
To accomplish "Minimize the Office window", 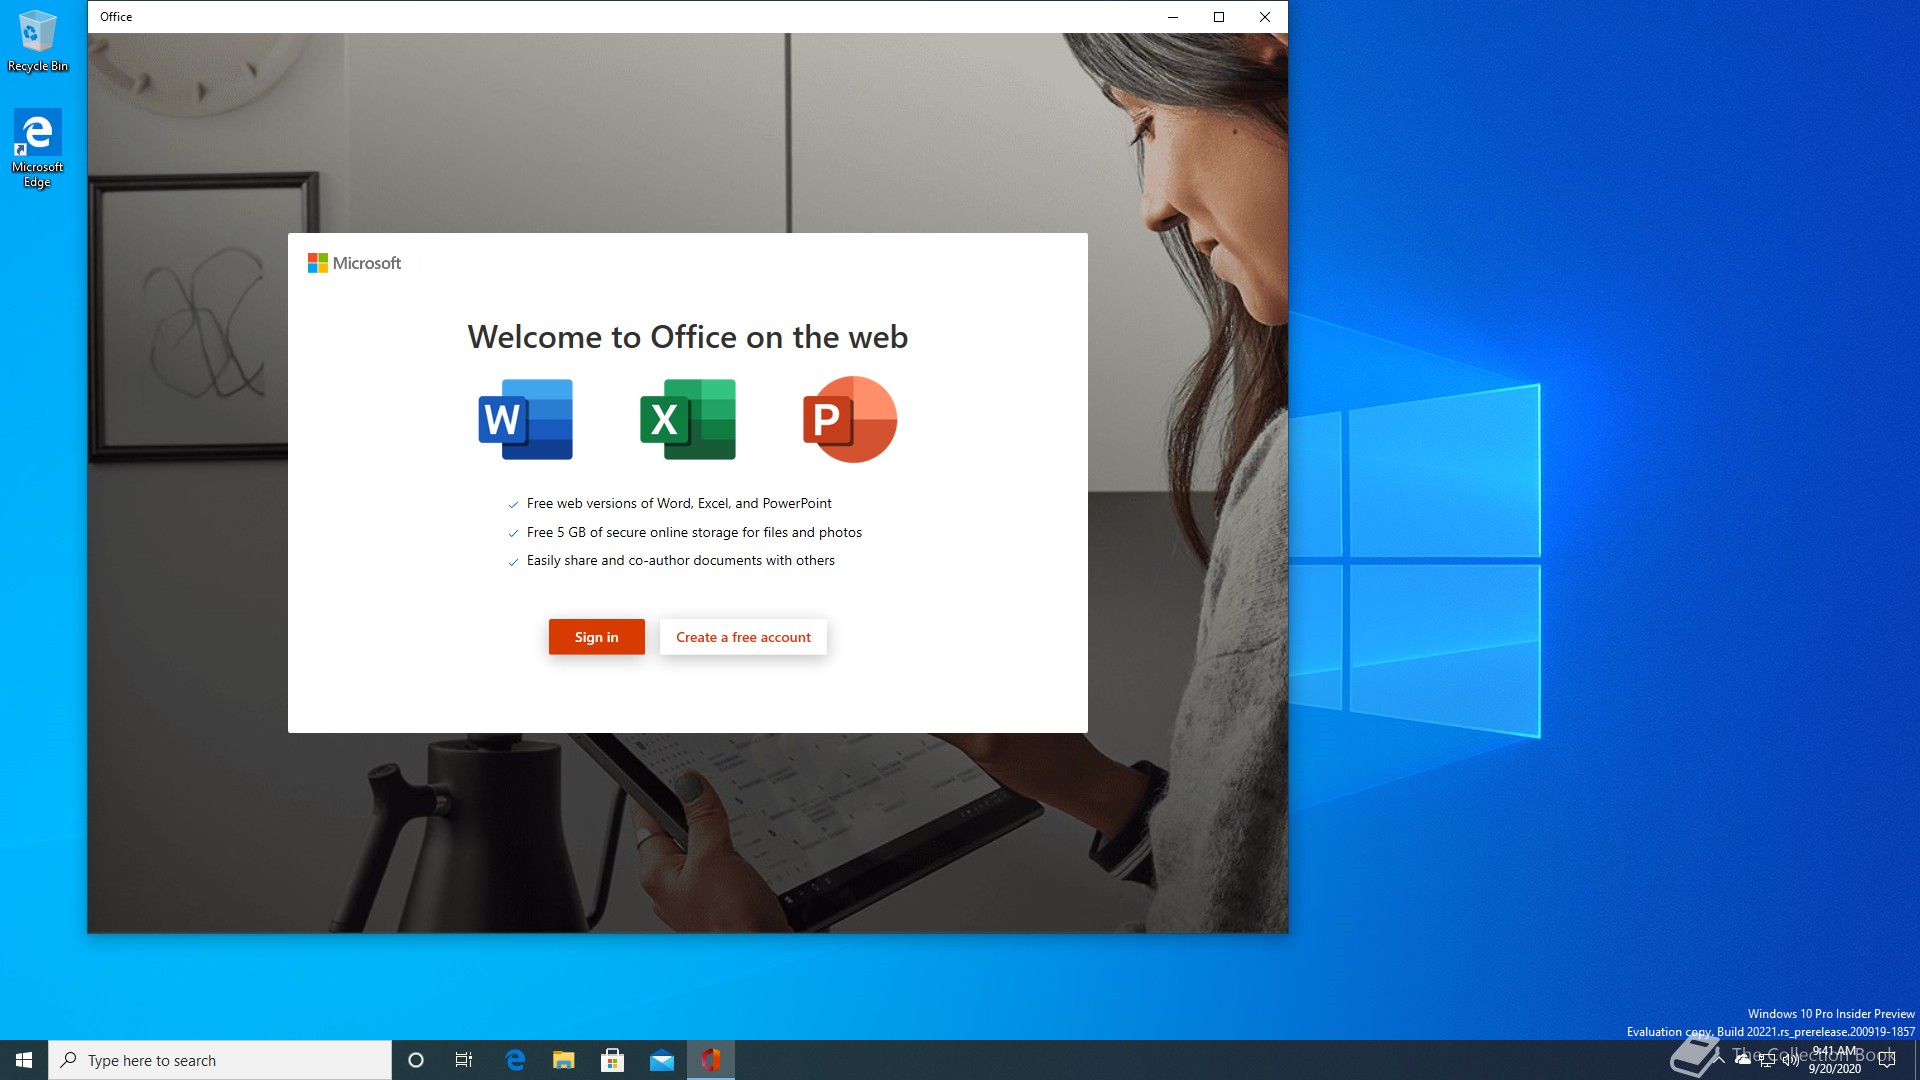I will click(x=1173, y=17).
